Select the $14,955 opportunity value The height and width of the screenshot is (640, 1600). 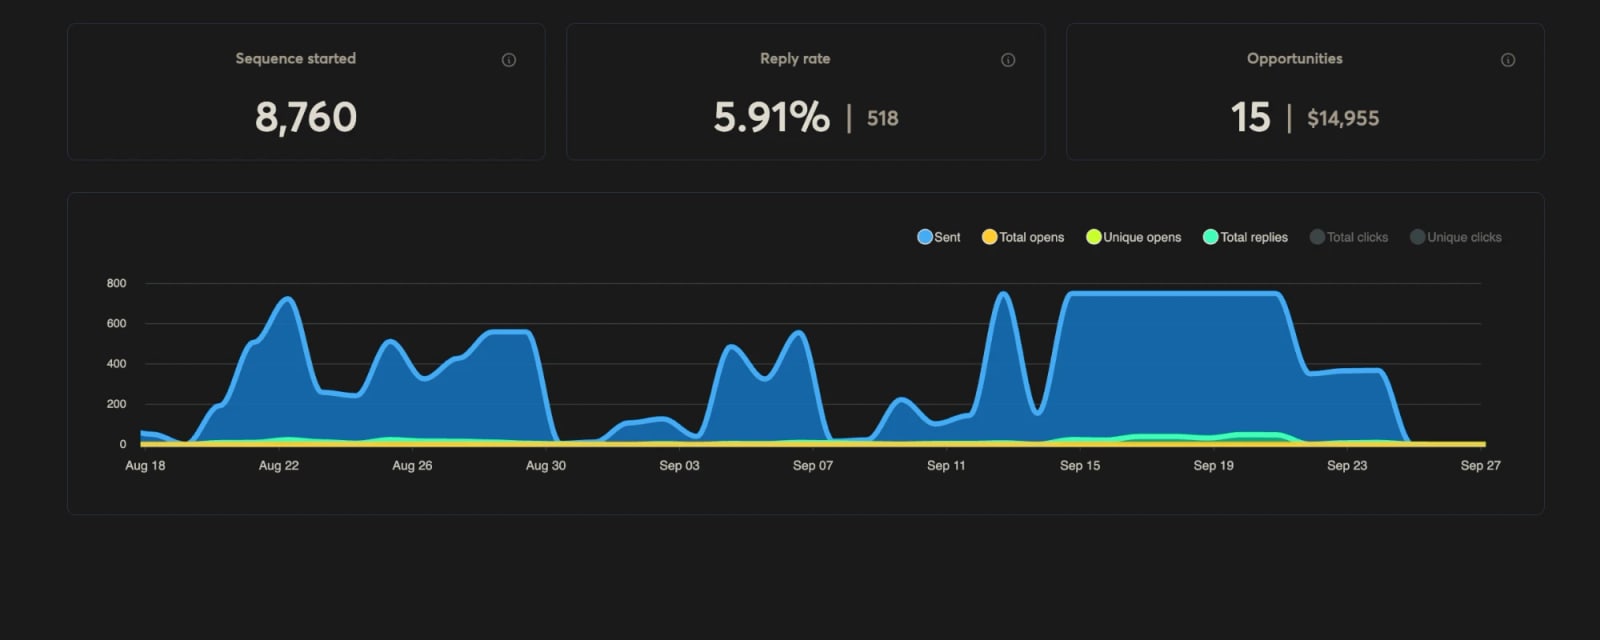tap(1343, 119)
